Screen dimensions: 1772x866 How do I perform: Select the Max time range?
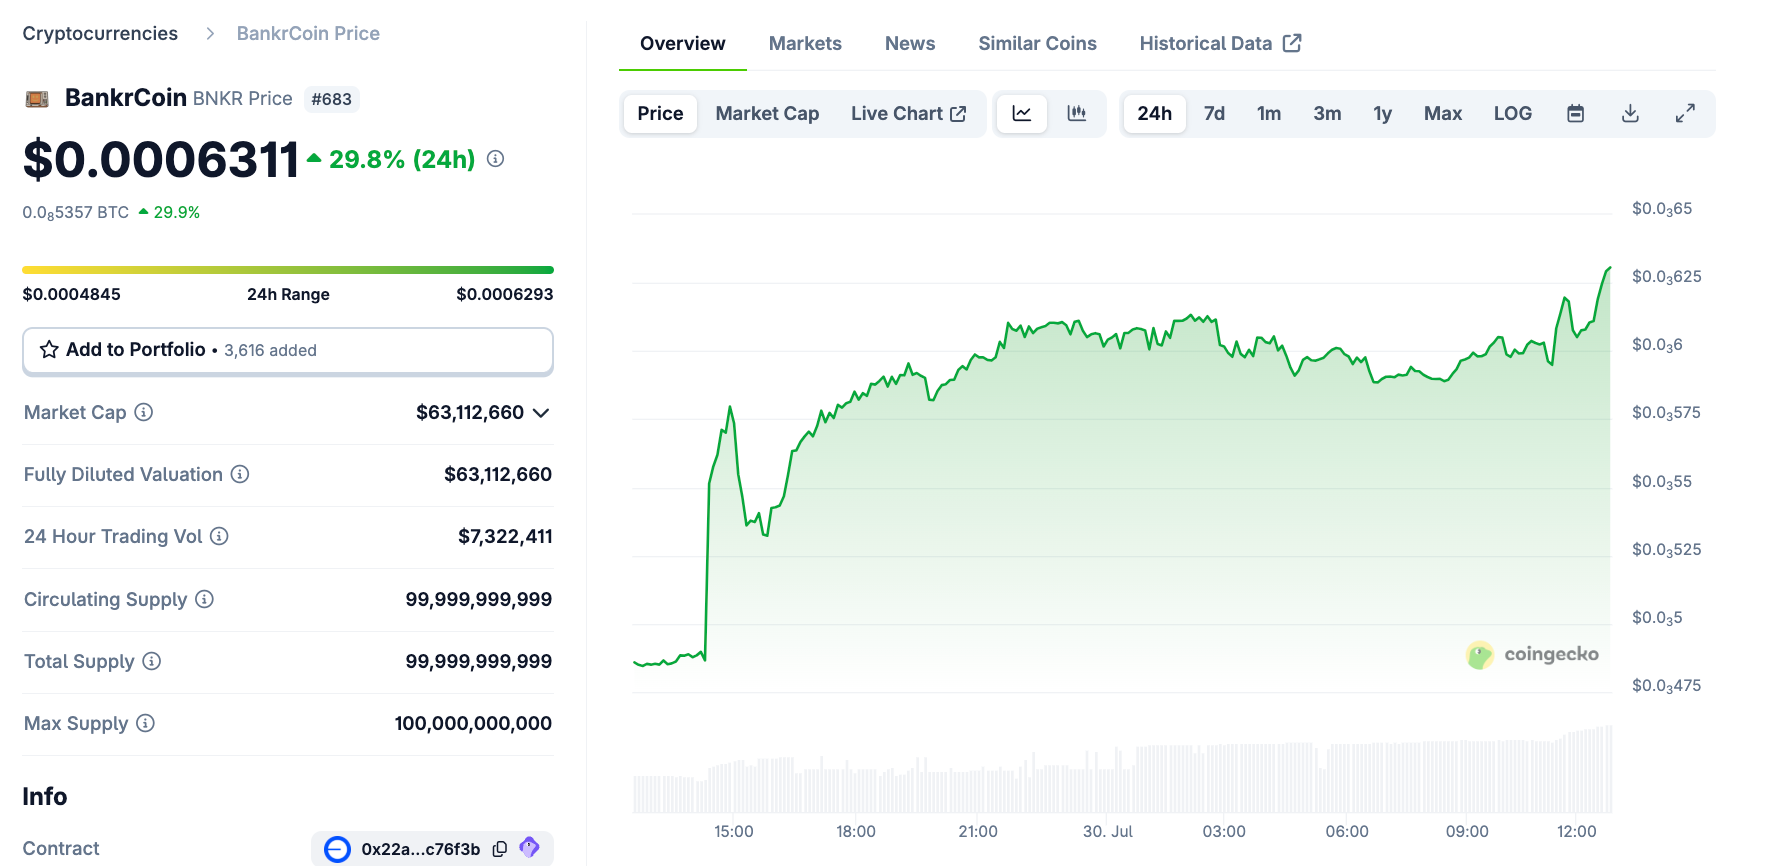coord(1442,114)
